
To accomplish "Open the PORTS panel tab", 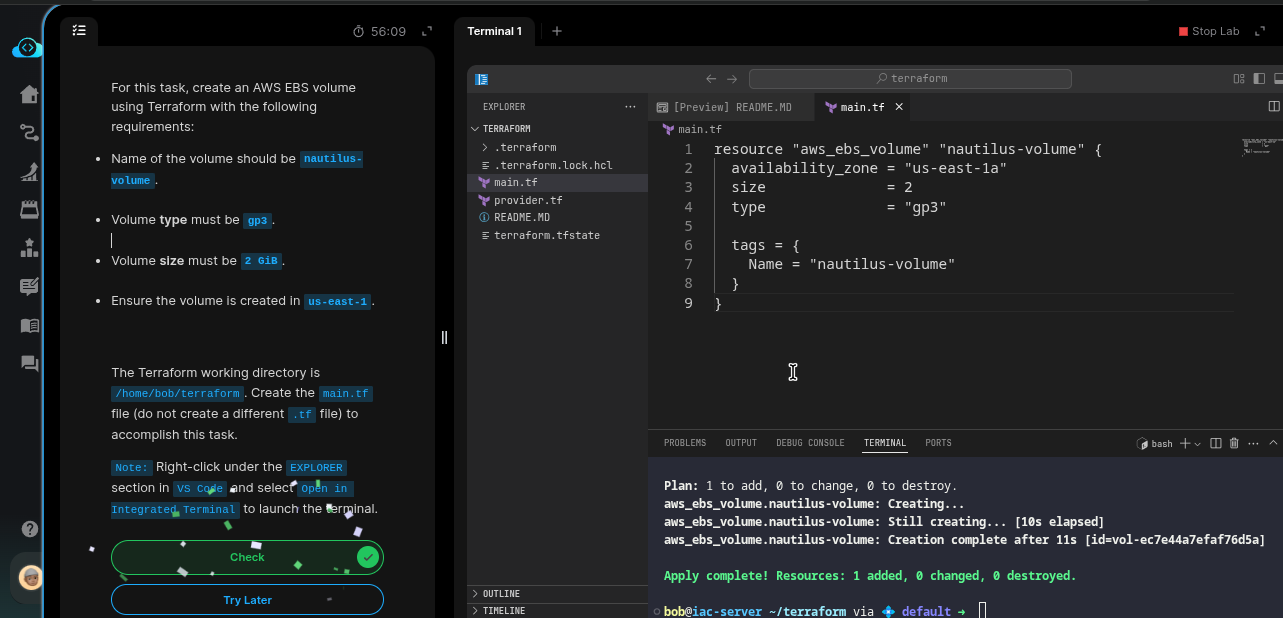I will coord(938,443).
